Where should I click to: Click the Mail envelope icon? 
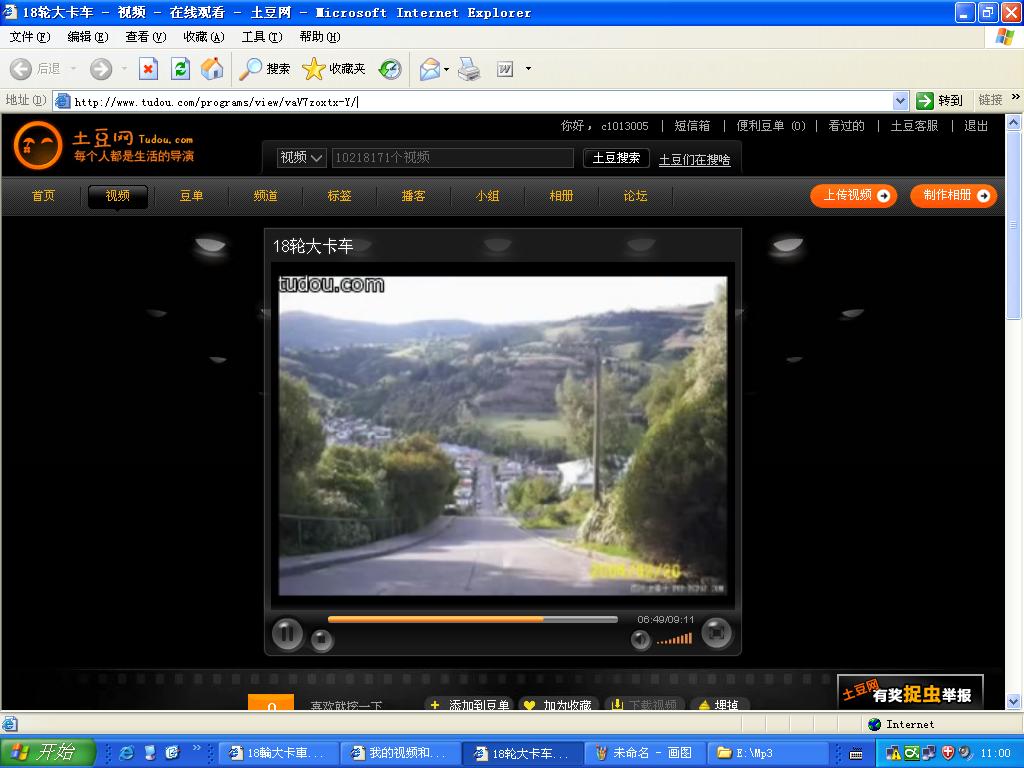(x=430, y=69)
